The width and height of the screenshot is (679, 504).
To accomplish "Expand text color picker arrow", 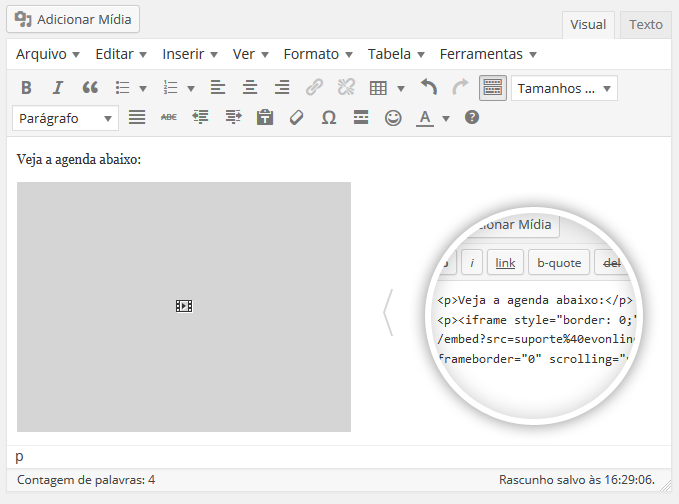I will click(446, 118).
